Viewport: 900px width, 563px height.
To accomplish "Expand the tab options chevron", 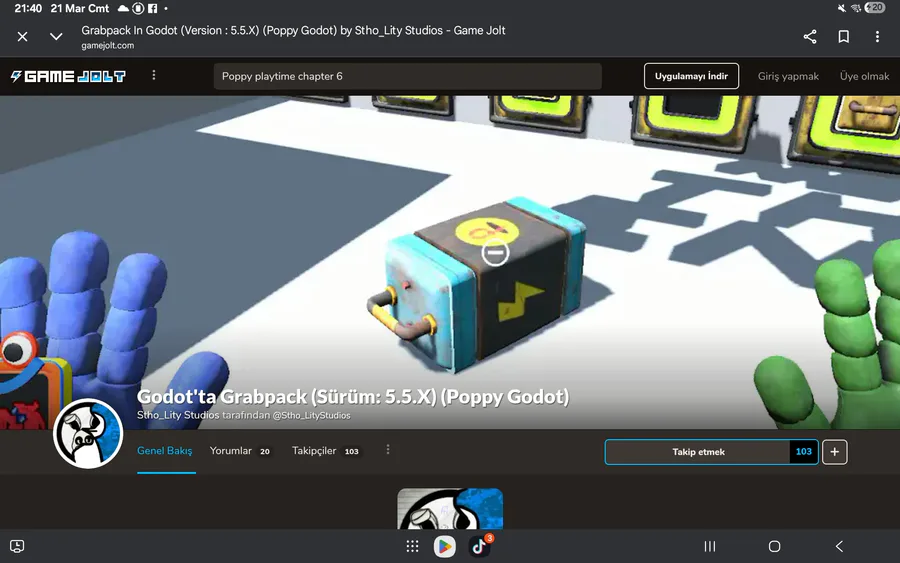I will [x=56, y=37].
